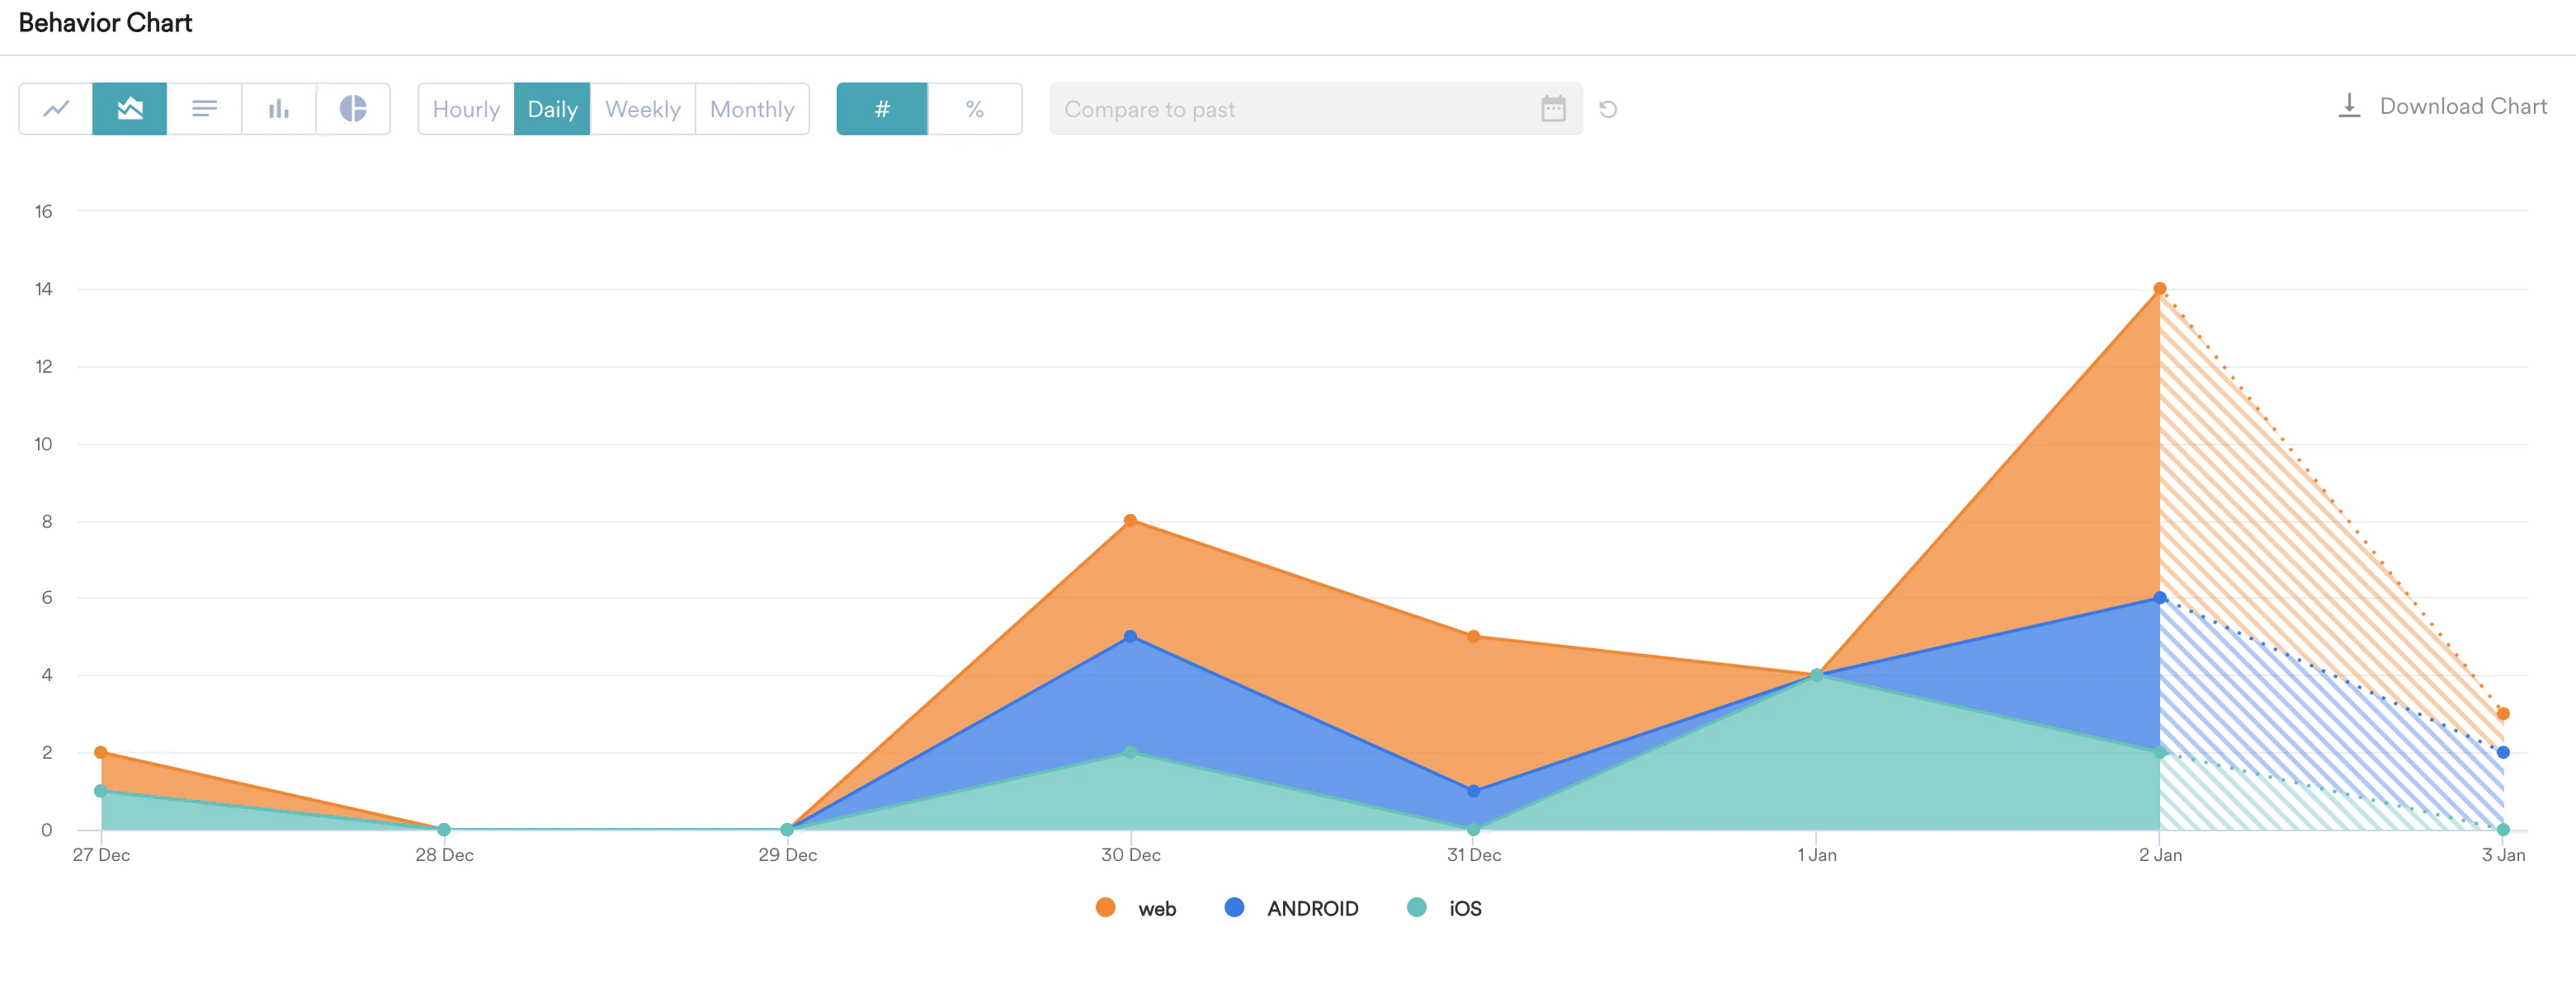Click the download arrow icon

point(2349,106)
